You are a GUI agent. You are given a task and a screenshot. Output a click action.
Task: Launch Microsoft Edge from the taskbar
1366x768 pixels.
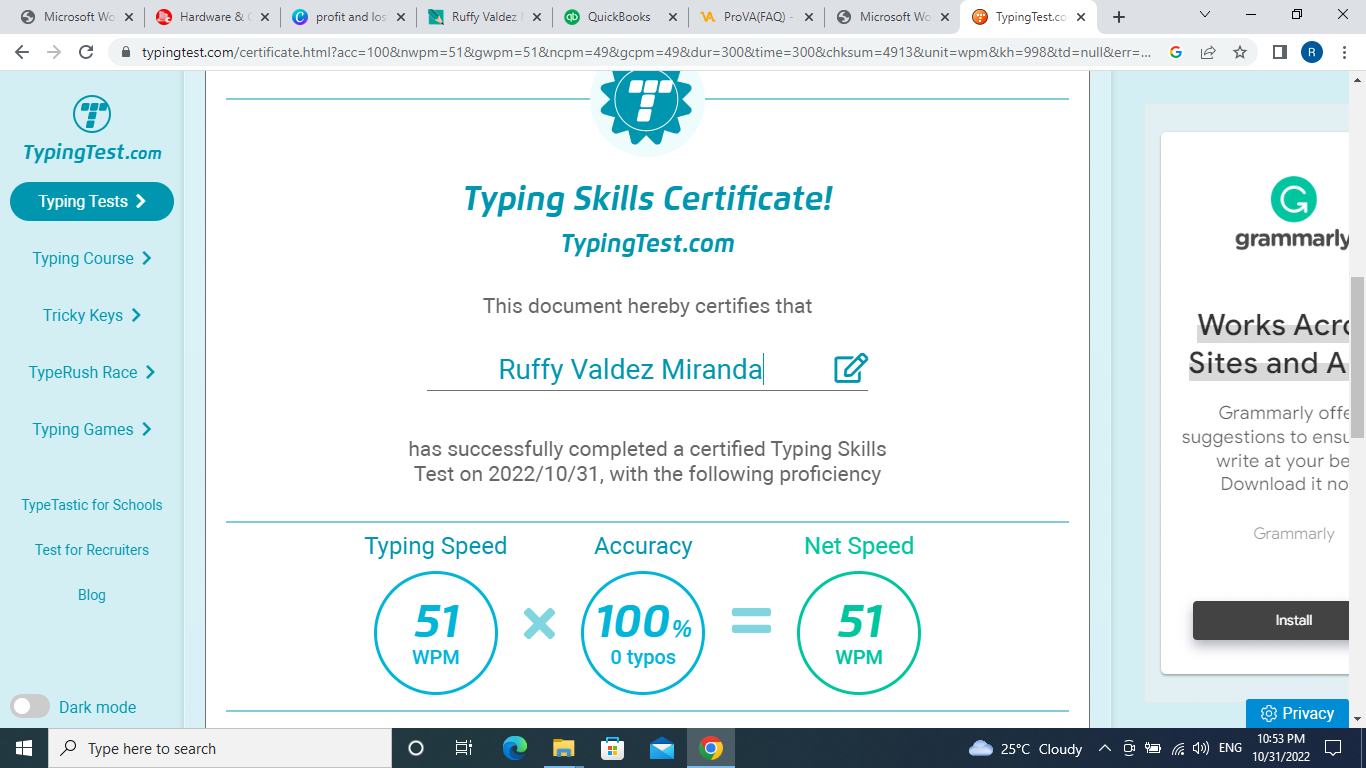coord(515,748)
